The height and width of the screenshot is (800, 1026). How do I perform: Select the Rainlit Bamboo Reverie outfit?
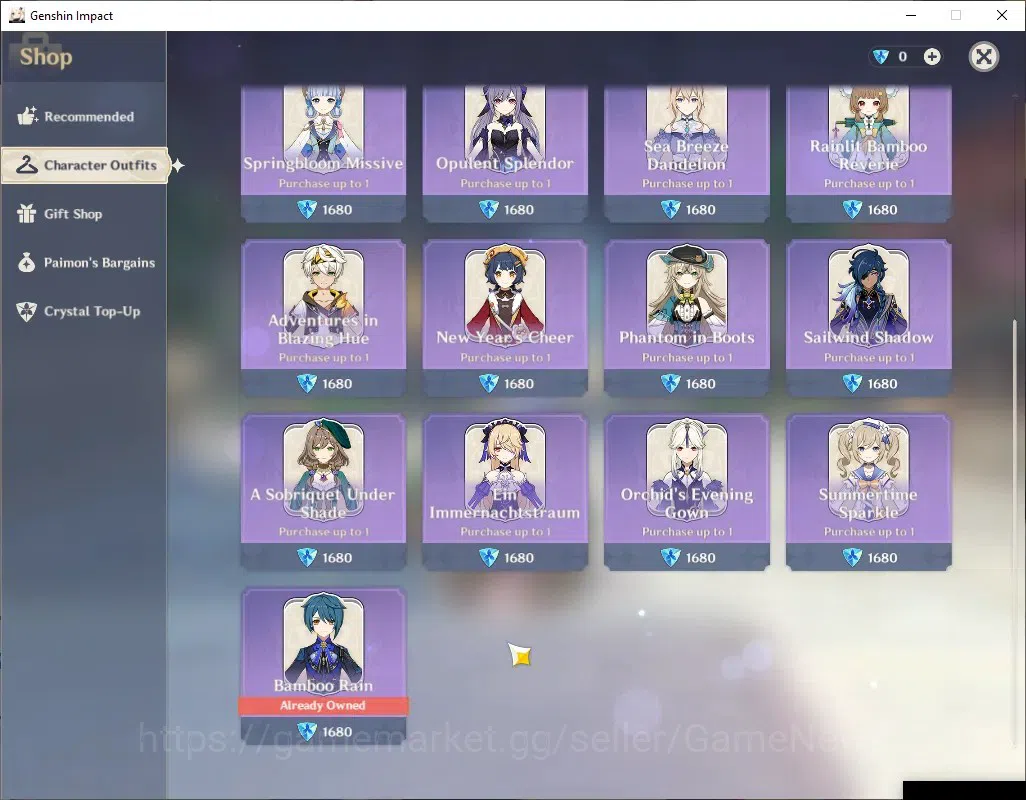[x=868, y=153]
